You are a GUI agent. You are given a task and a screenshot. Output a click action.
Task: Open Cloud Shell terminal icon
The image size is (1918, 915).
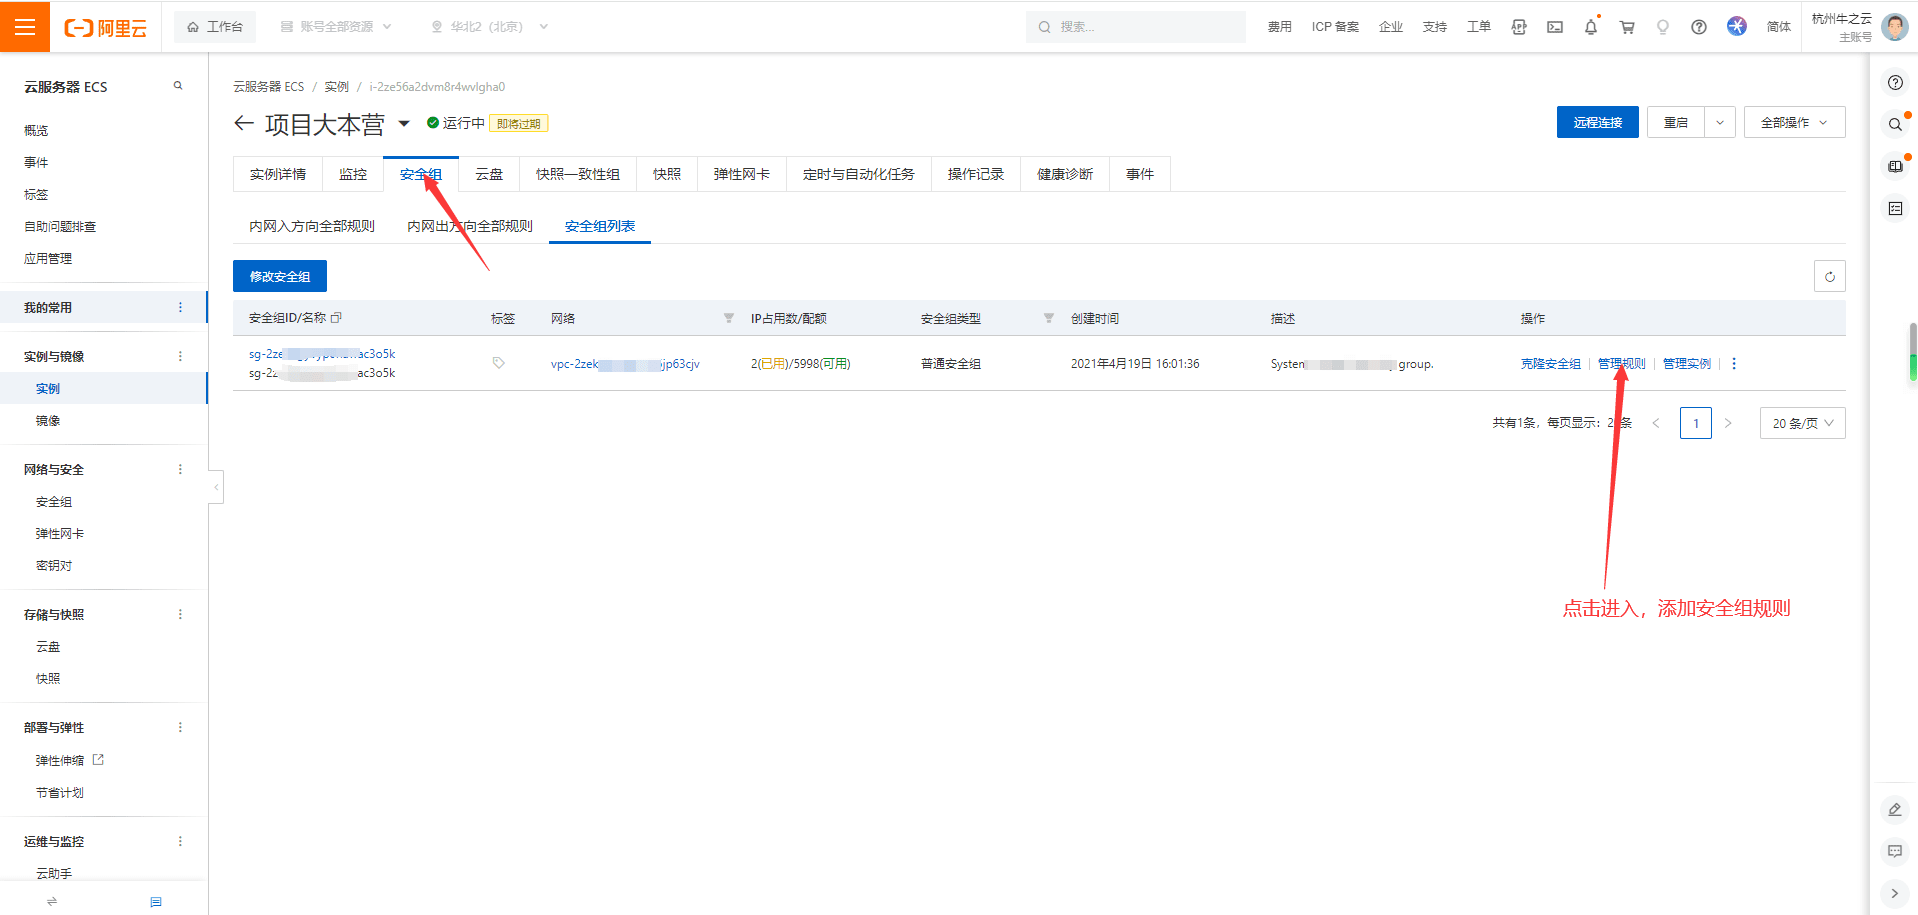(1554, 27)
